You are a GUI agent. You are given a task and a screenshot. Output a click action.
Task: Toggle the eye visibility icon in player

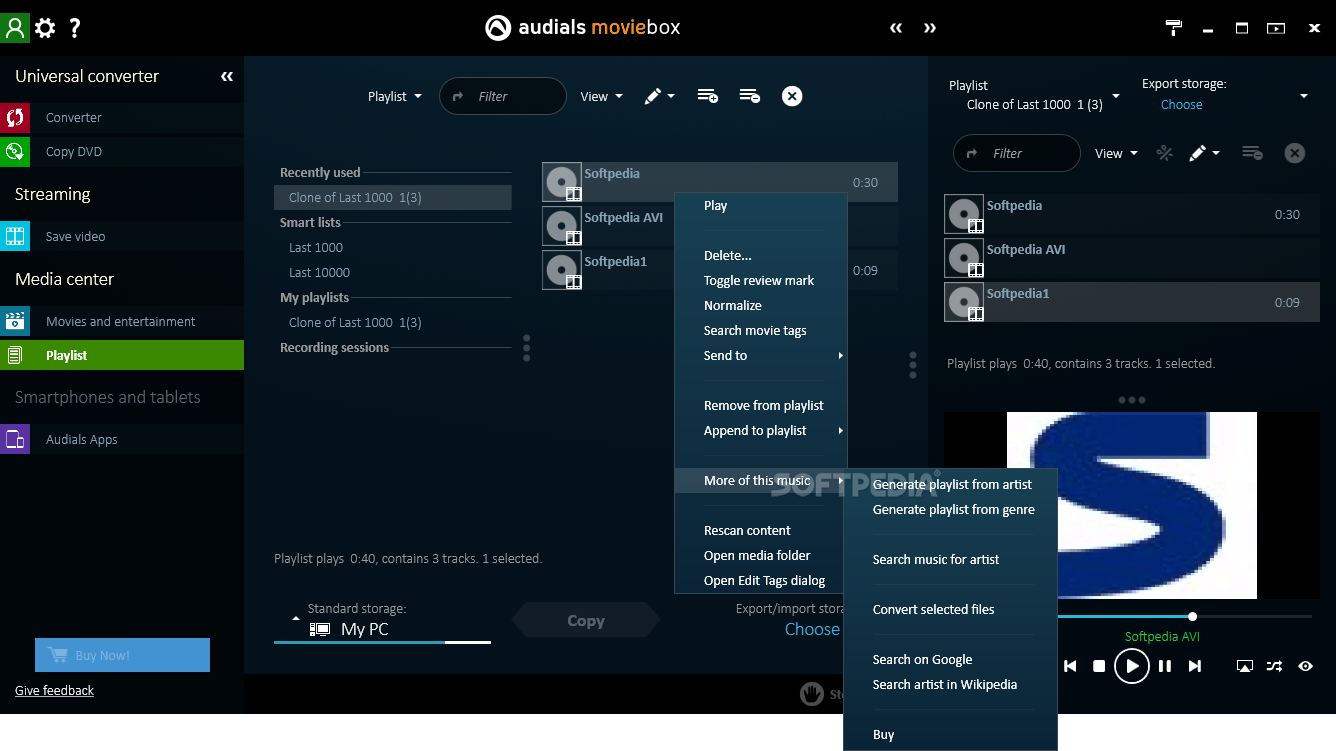(1305, 666)
